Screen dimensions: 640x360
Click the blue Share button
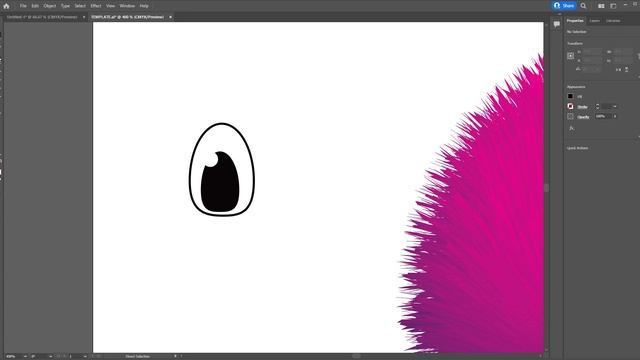[564, 6]
